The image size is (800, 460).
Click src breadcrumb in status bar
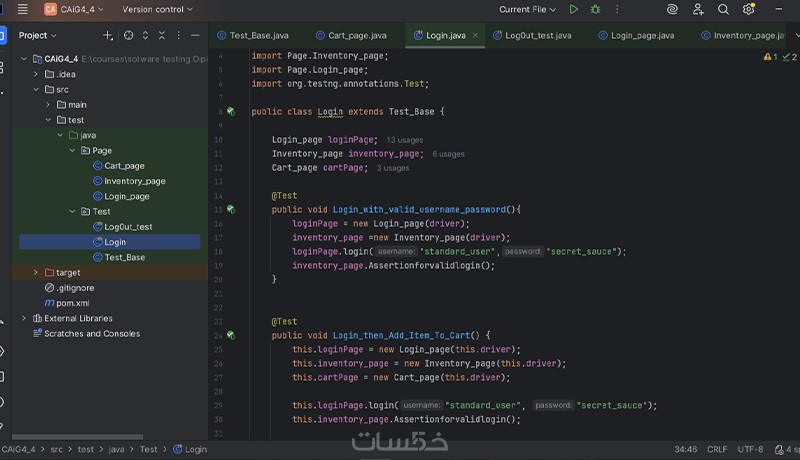[x=57, y=449]
